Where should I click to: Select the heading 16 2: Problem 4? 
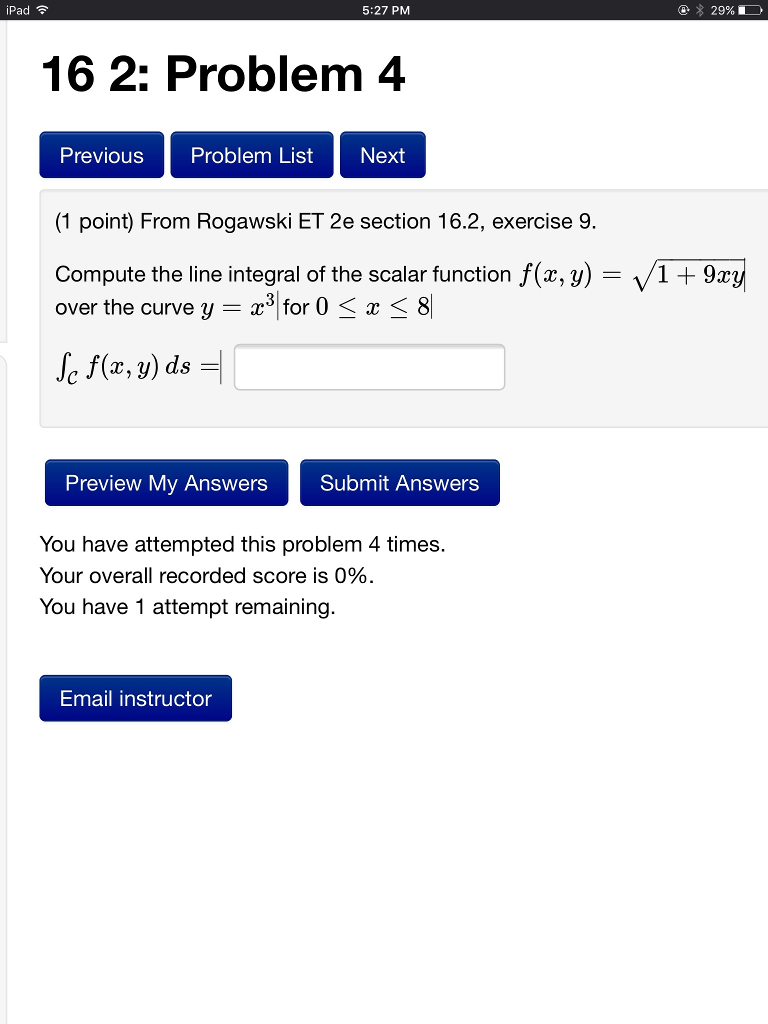222,74
